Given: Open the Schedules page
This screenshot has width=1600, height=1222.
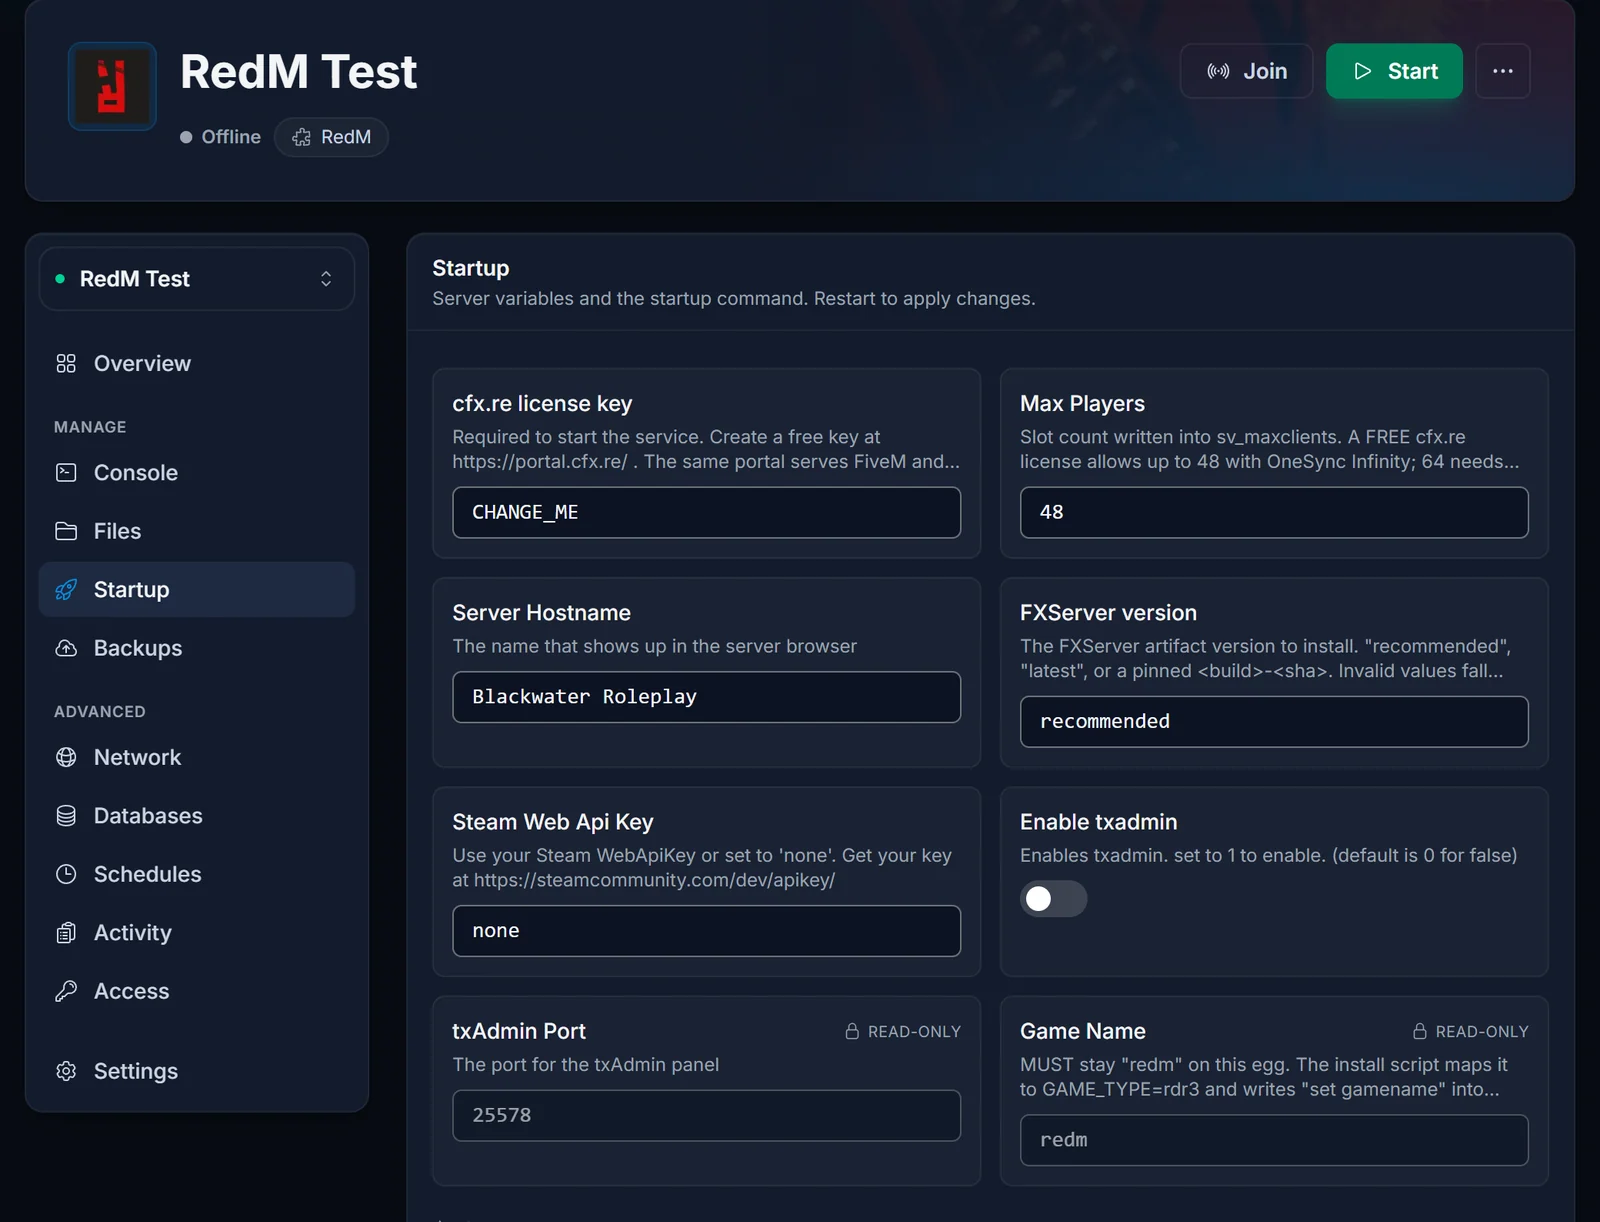Looking at the screenshot, I should (197, 874).
